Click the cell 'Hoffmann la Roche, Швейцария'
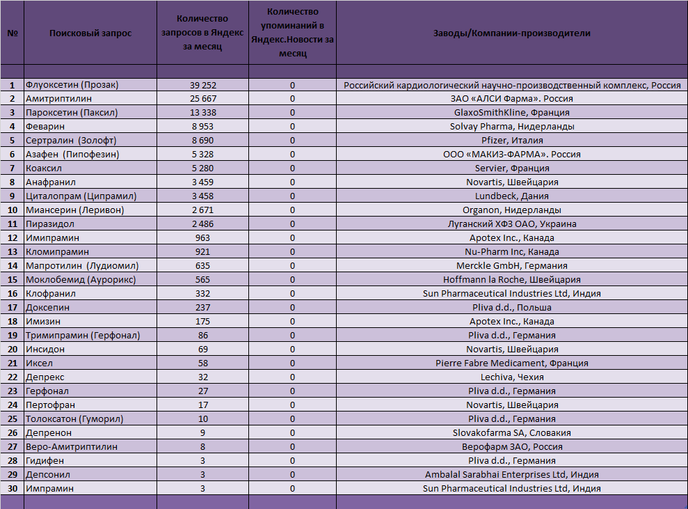 pyautogui.click(x=512, y=280)
